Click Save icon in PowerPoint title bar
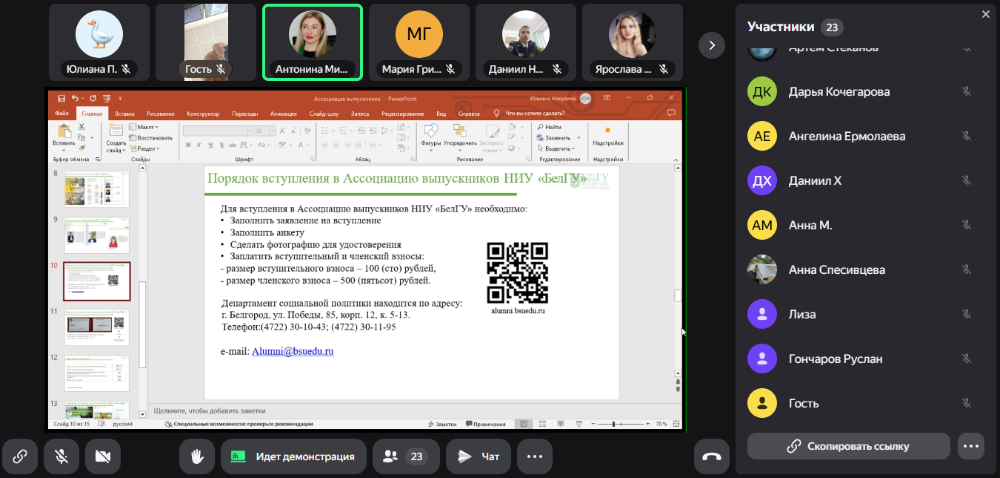This screenshot has width=1000, height=478. click(x=61, y=98)
